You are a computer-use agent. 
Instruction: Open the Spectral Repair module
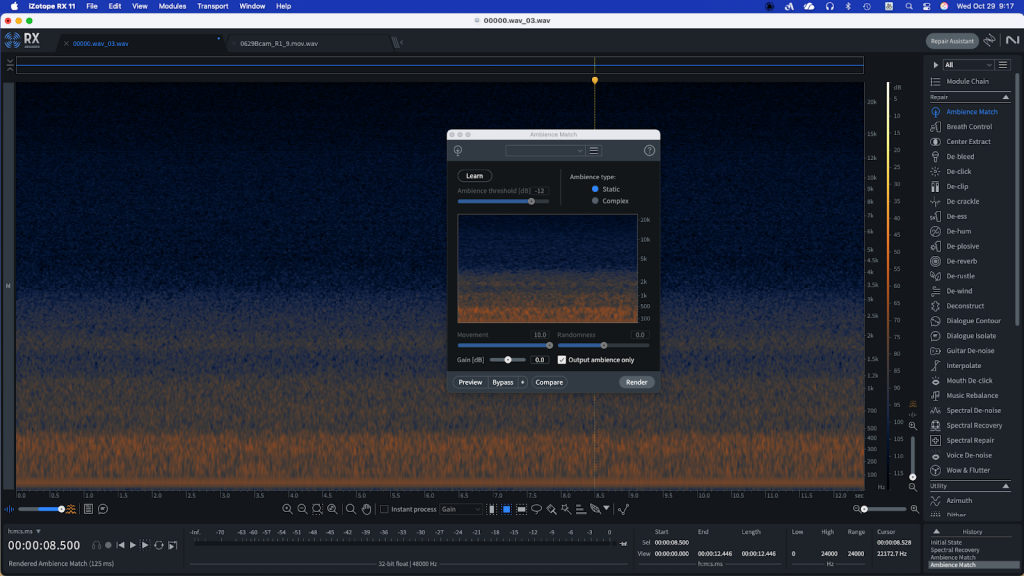click(x=969, y=440)
